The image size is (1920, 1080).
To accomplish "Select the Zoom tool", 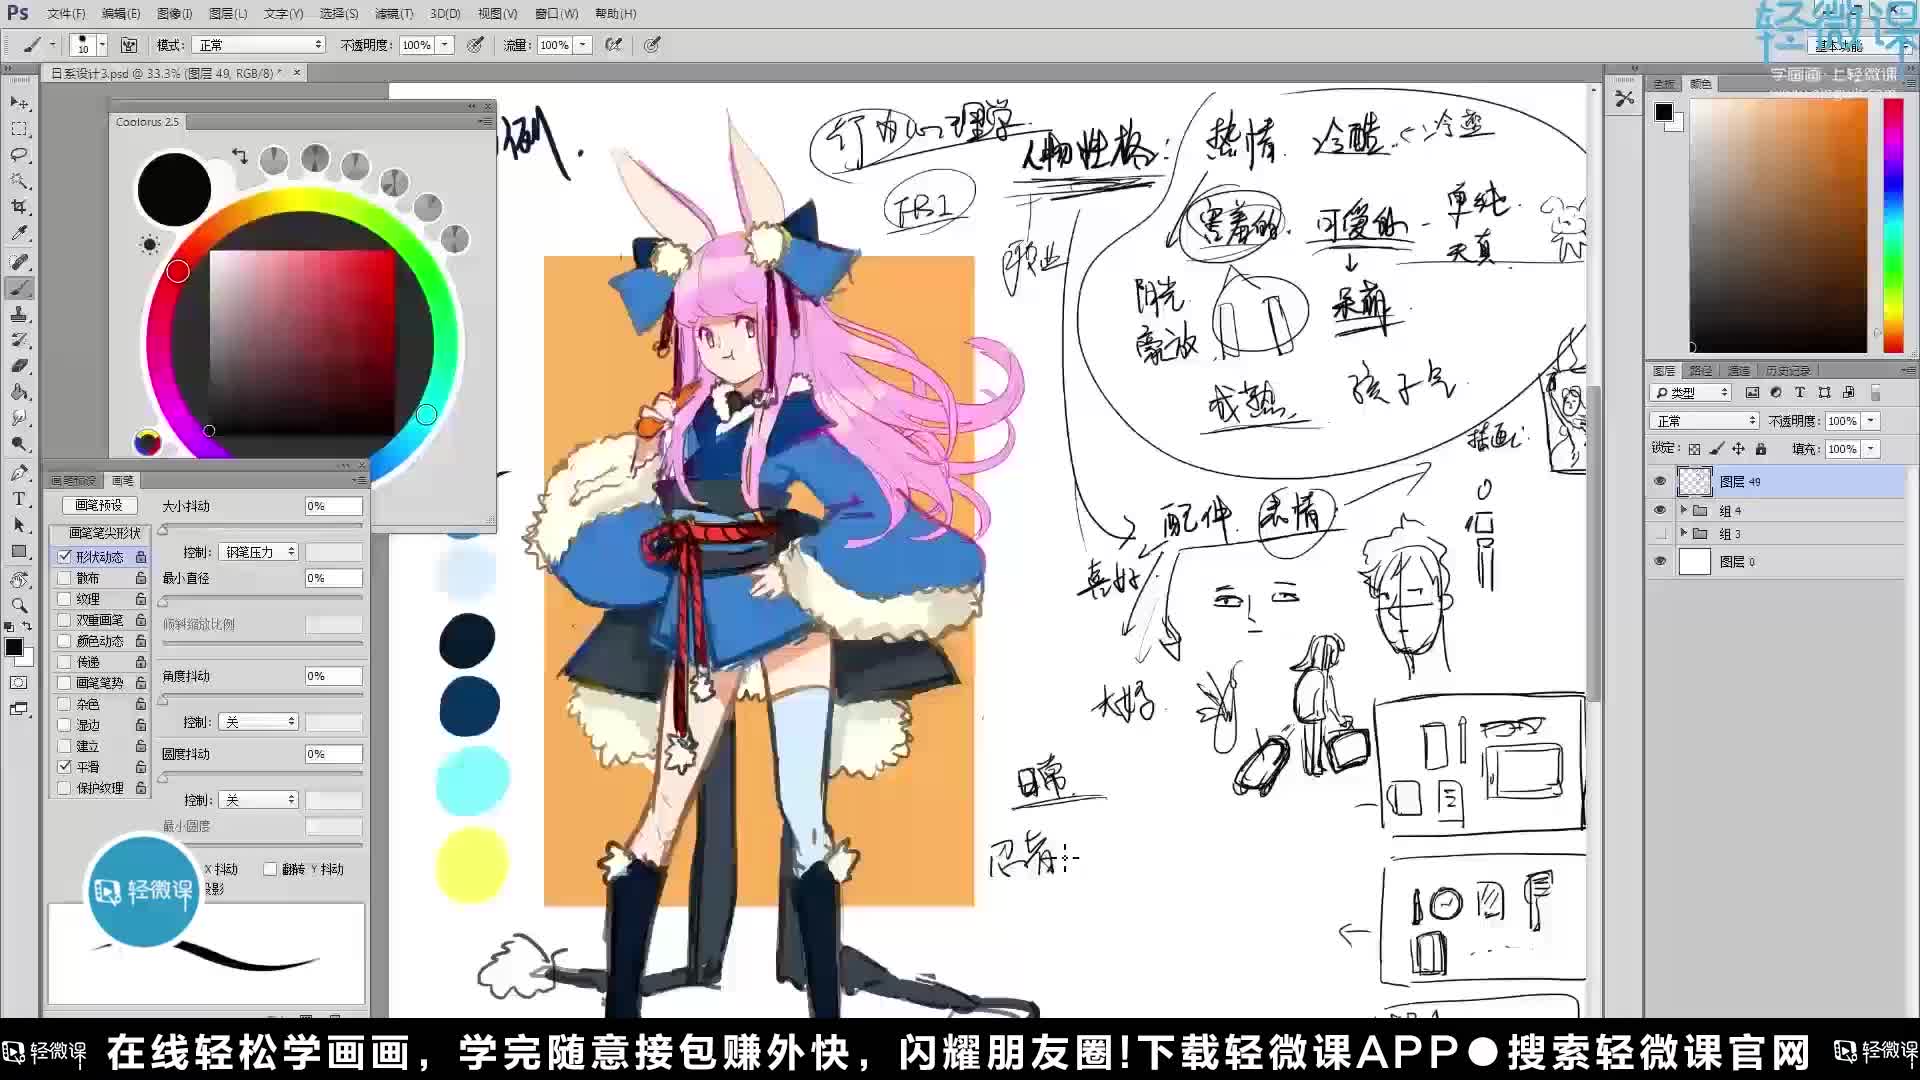I will tap(19, 605).
